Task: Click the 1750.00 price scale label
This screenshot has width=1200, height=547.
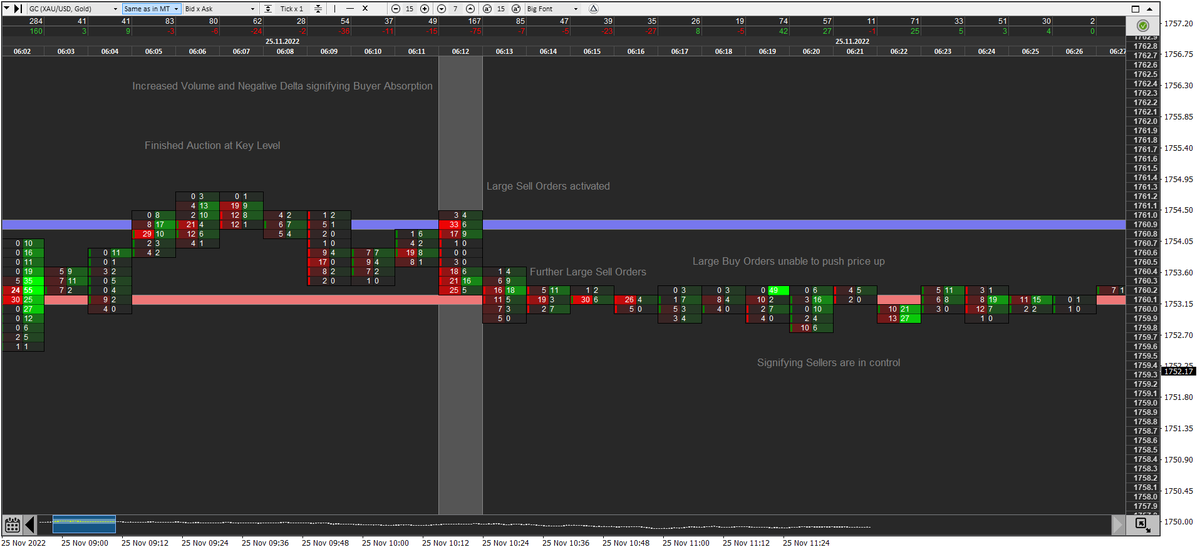Action: 1179,520
